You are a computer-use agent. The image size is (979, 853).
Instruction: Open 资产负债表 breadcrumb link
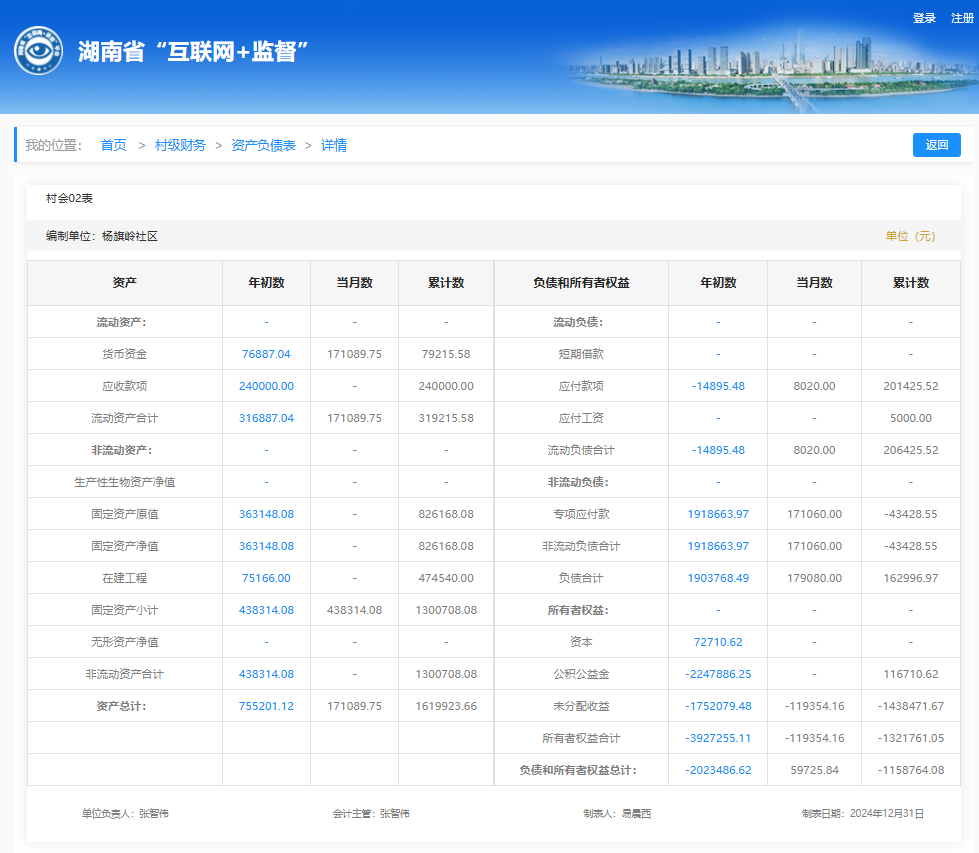pyautogui.click(x=263, y=145)
